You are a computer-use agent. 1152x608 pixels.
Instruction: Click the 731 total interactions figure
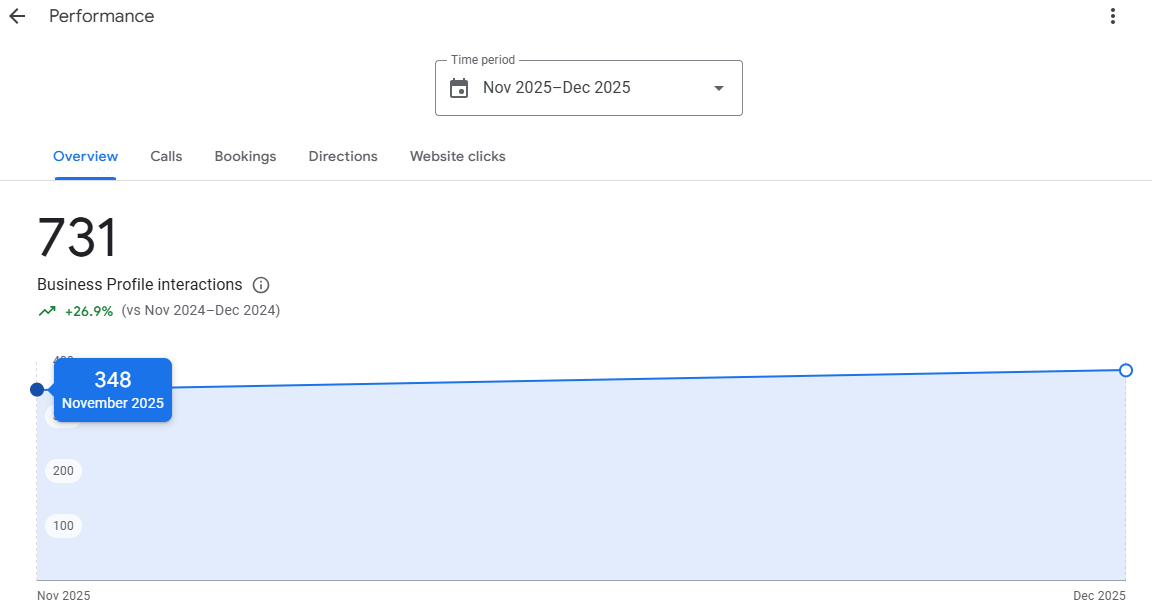[78, 239]
